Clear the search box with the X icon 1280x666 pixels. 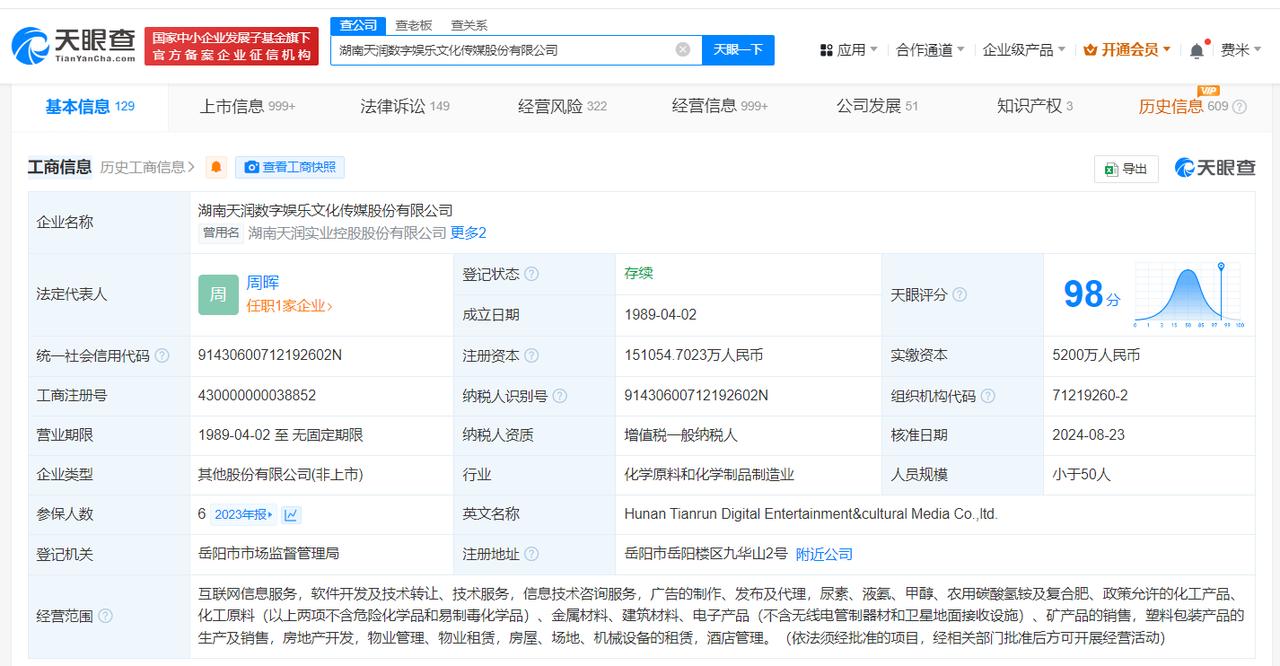pyautogui.click(x=683, y=49)
